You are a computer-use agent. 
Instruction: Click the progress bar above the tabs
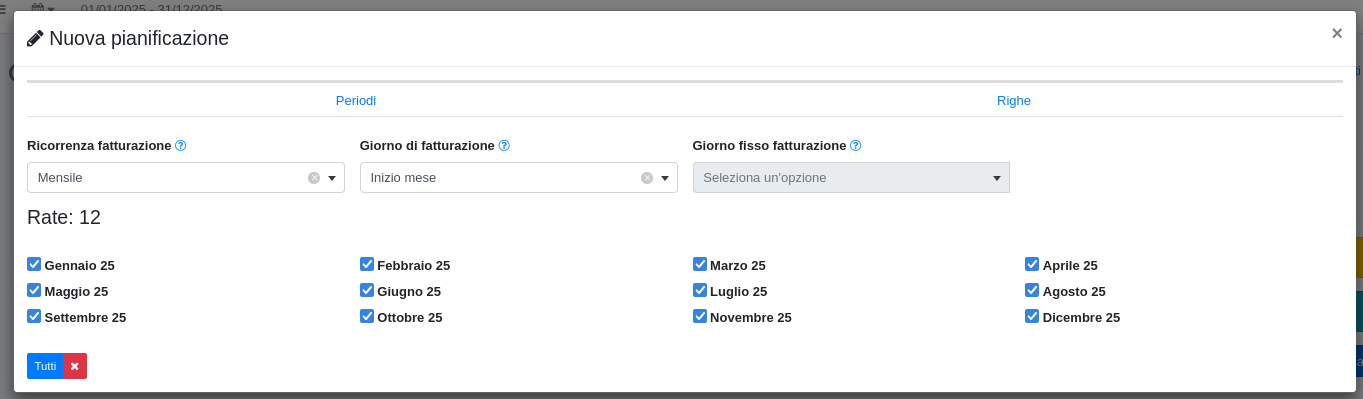point(685,81)
